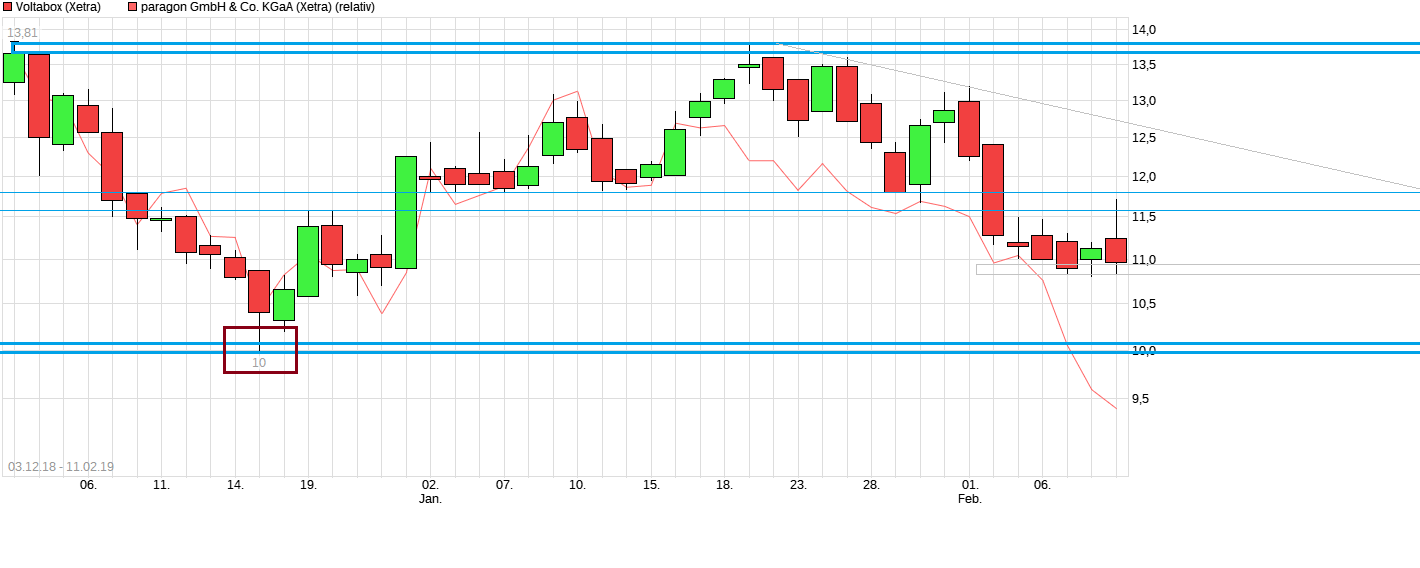Screen dimensions: 1420x568
Task: Click the dark red rectangle marking the low
Action: pos(260,350)
